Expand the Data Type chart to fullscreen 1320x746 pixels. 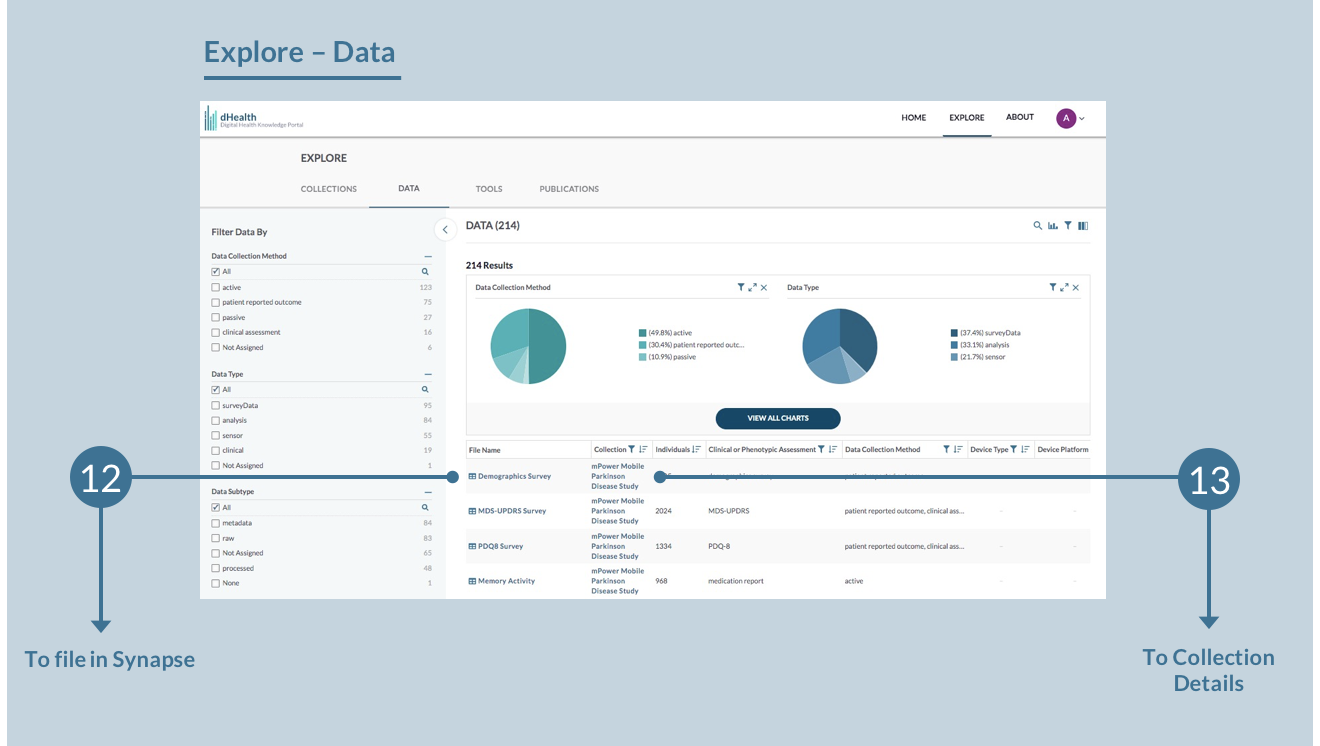(x=1064, y=287)
